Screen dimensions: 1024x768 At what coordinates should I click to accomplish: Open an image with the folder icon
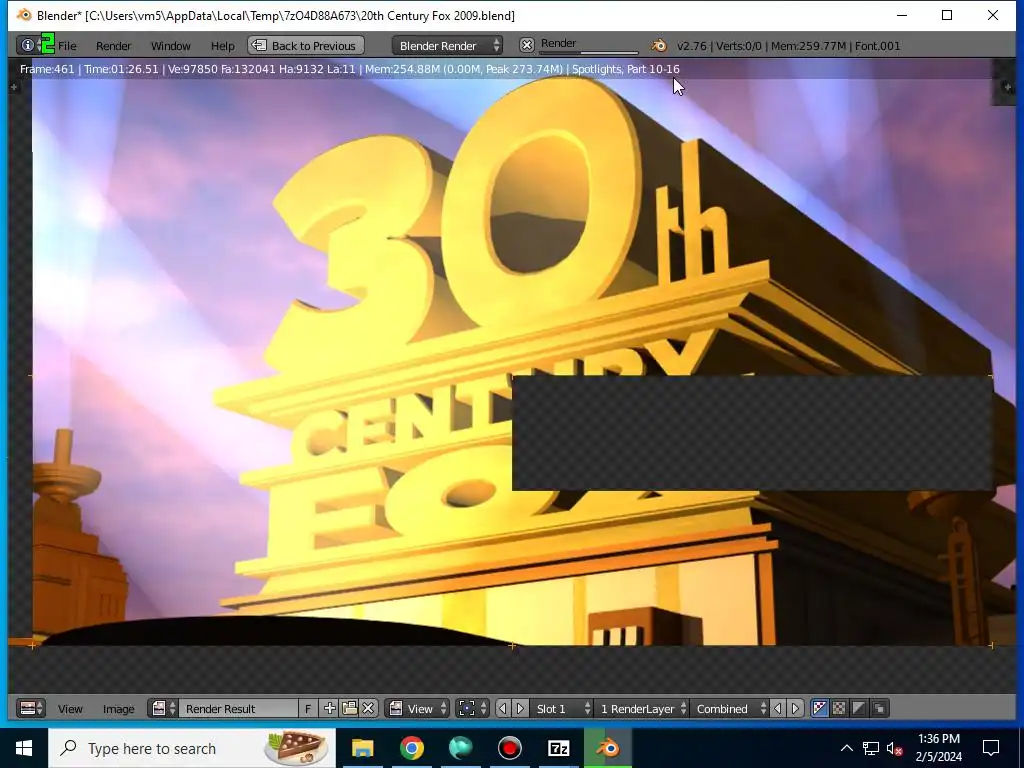(349, 709)
